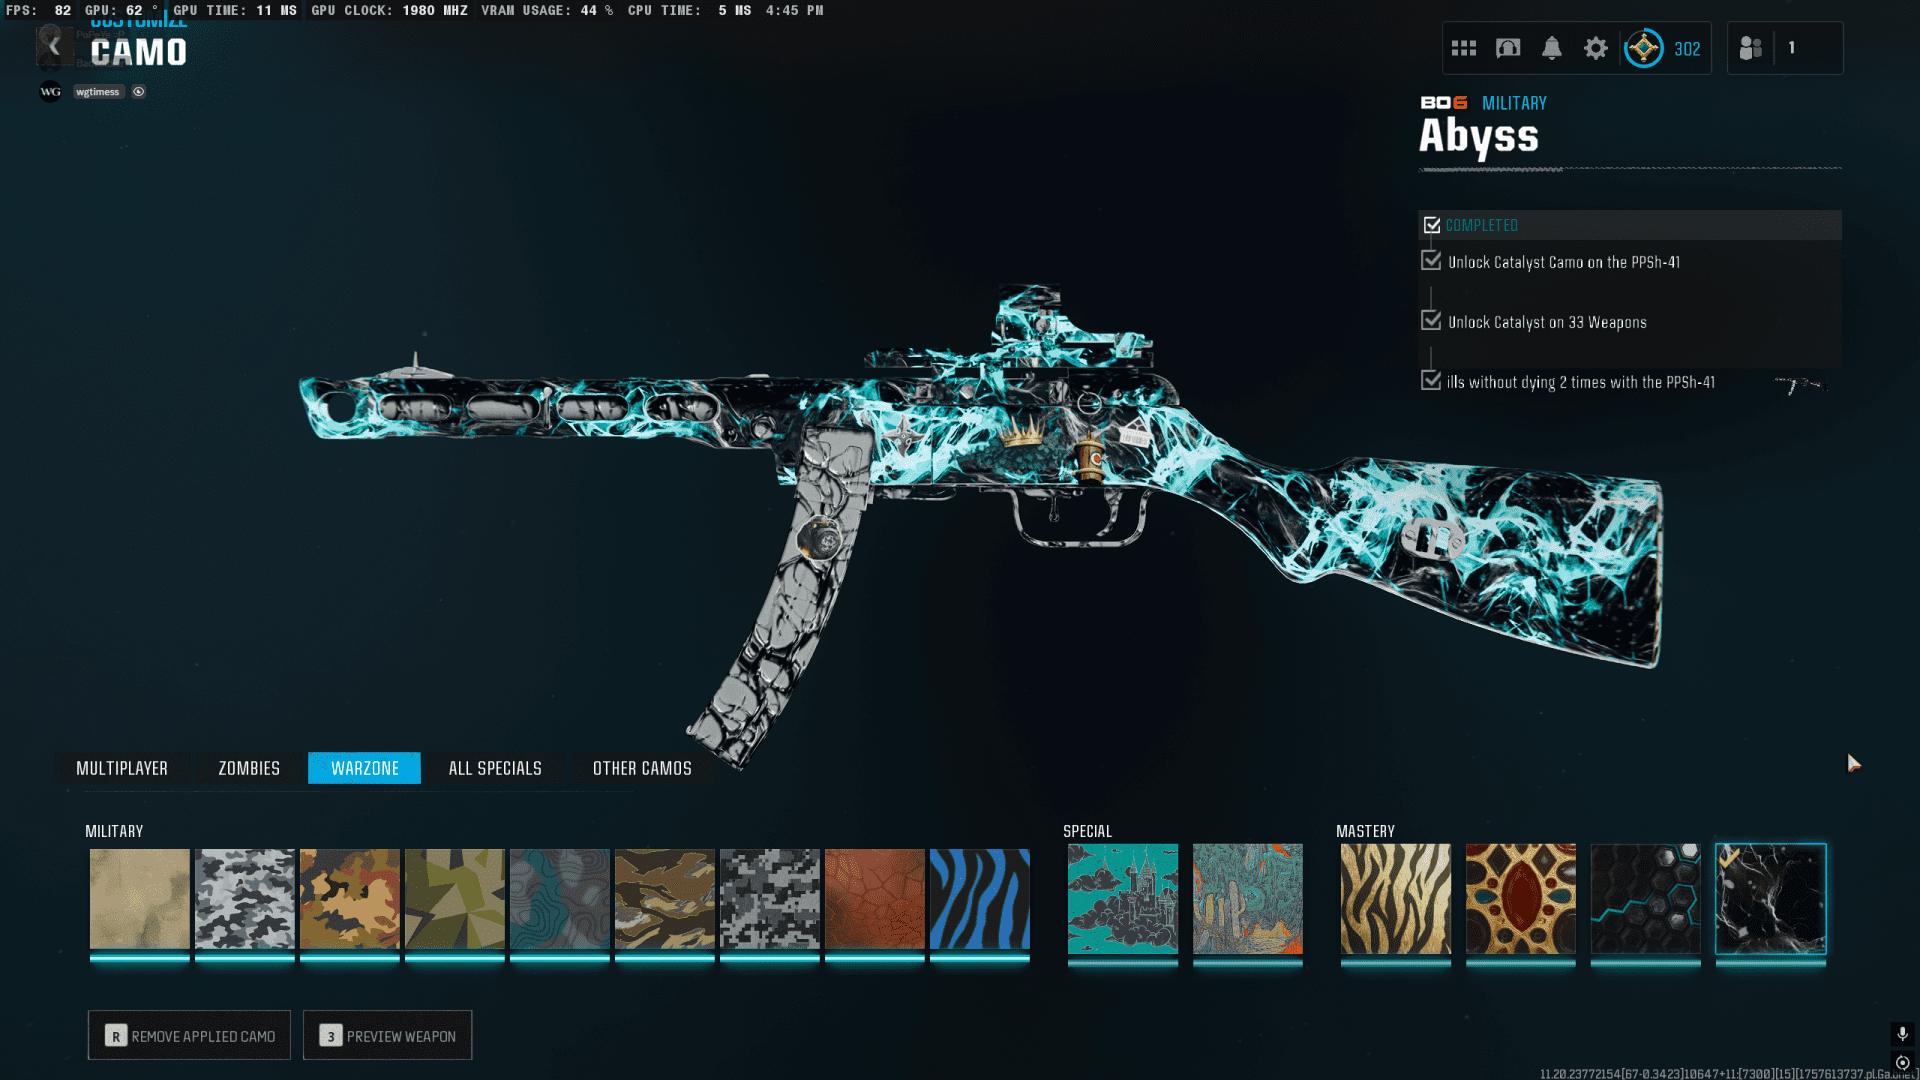
Task: Select the blue tiger stripe military camo
Action: 979,899
